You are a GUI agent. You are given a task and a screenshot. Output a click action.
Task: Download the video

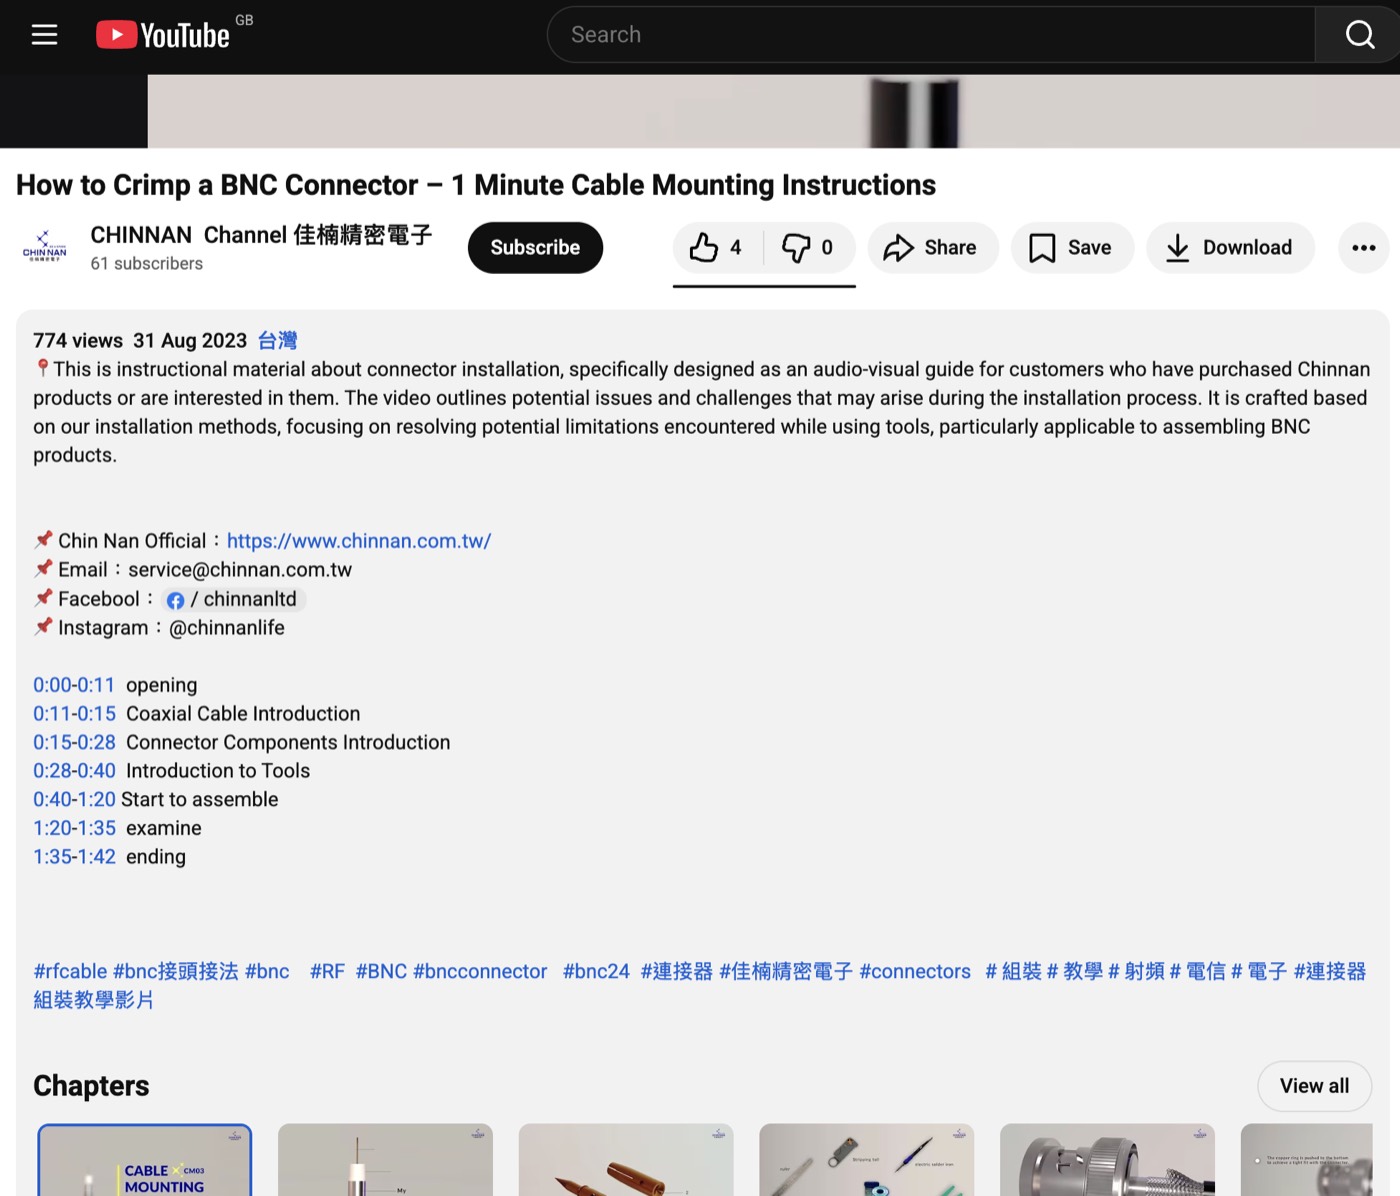tap(1230, 248)
